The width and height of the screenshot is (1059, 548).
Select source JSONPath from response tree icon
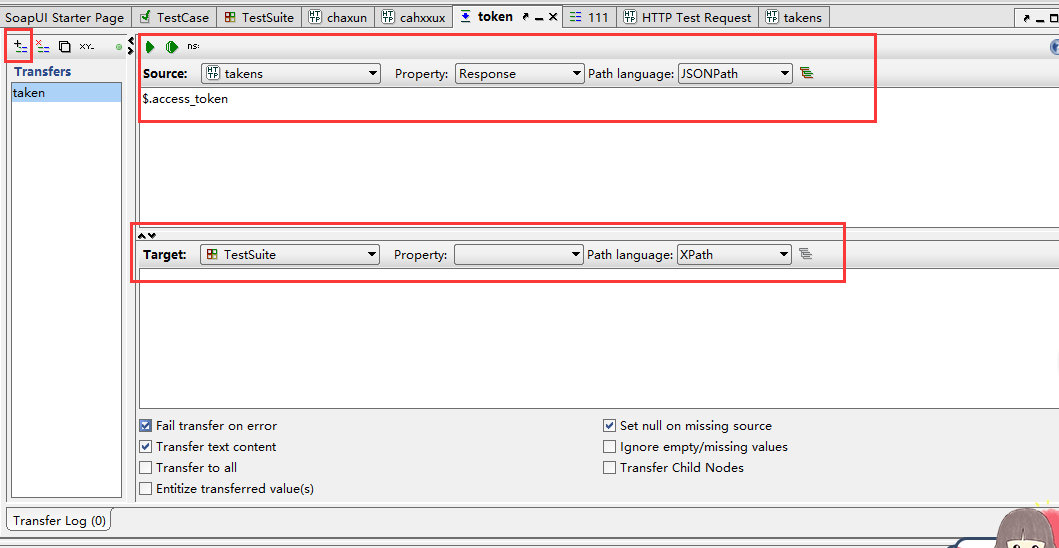[x=806, y=73]
